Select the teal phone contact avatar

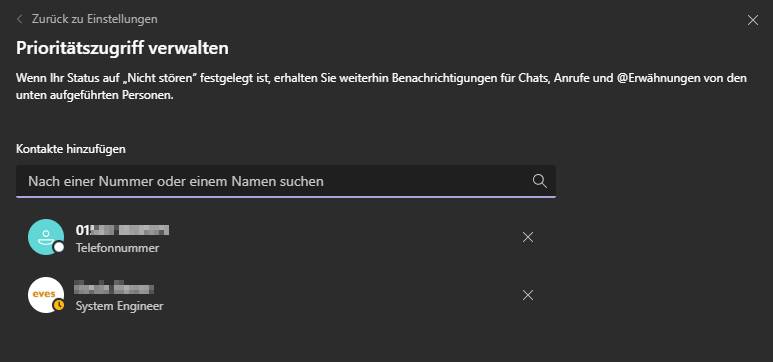pyautogui.click(x=46, y=237)
